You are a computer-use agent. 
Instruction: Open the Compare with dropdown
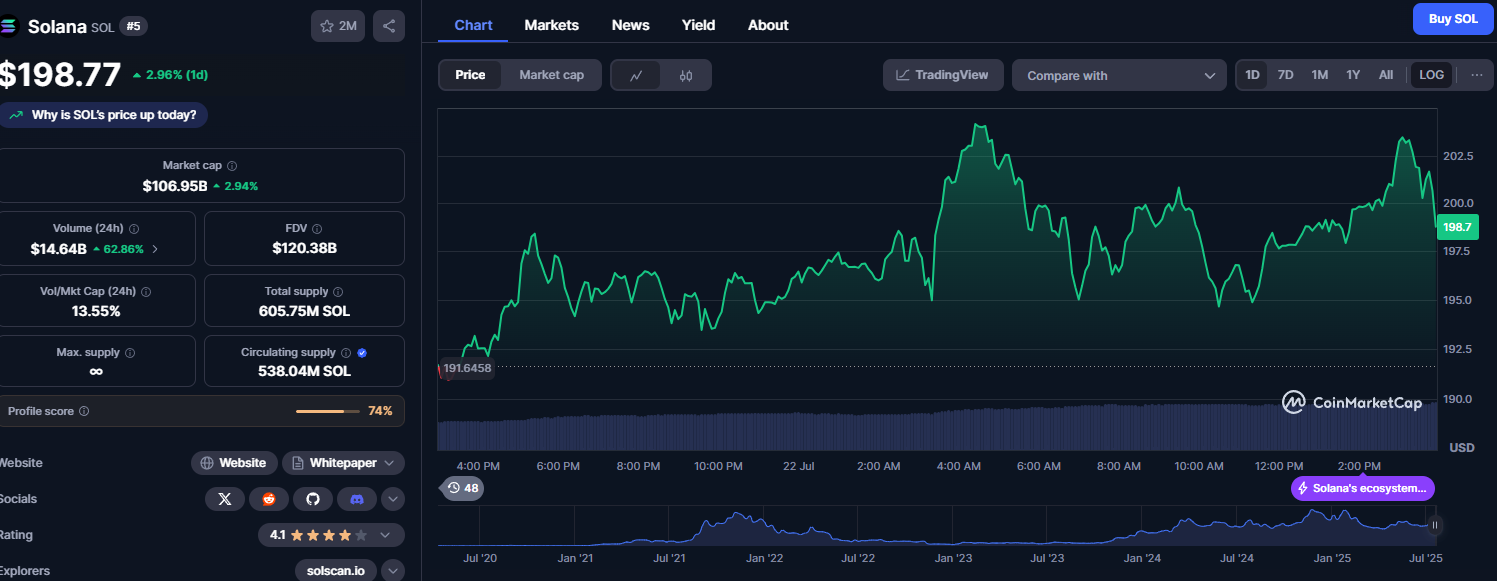point(1119,75)
